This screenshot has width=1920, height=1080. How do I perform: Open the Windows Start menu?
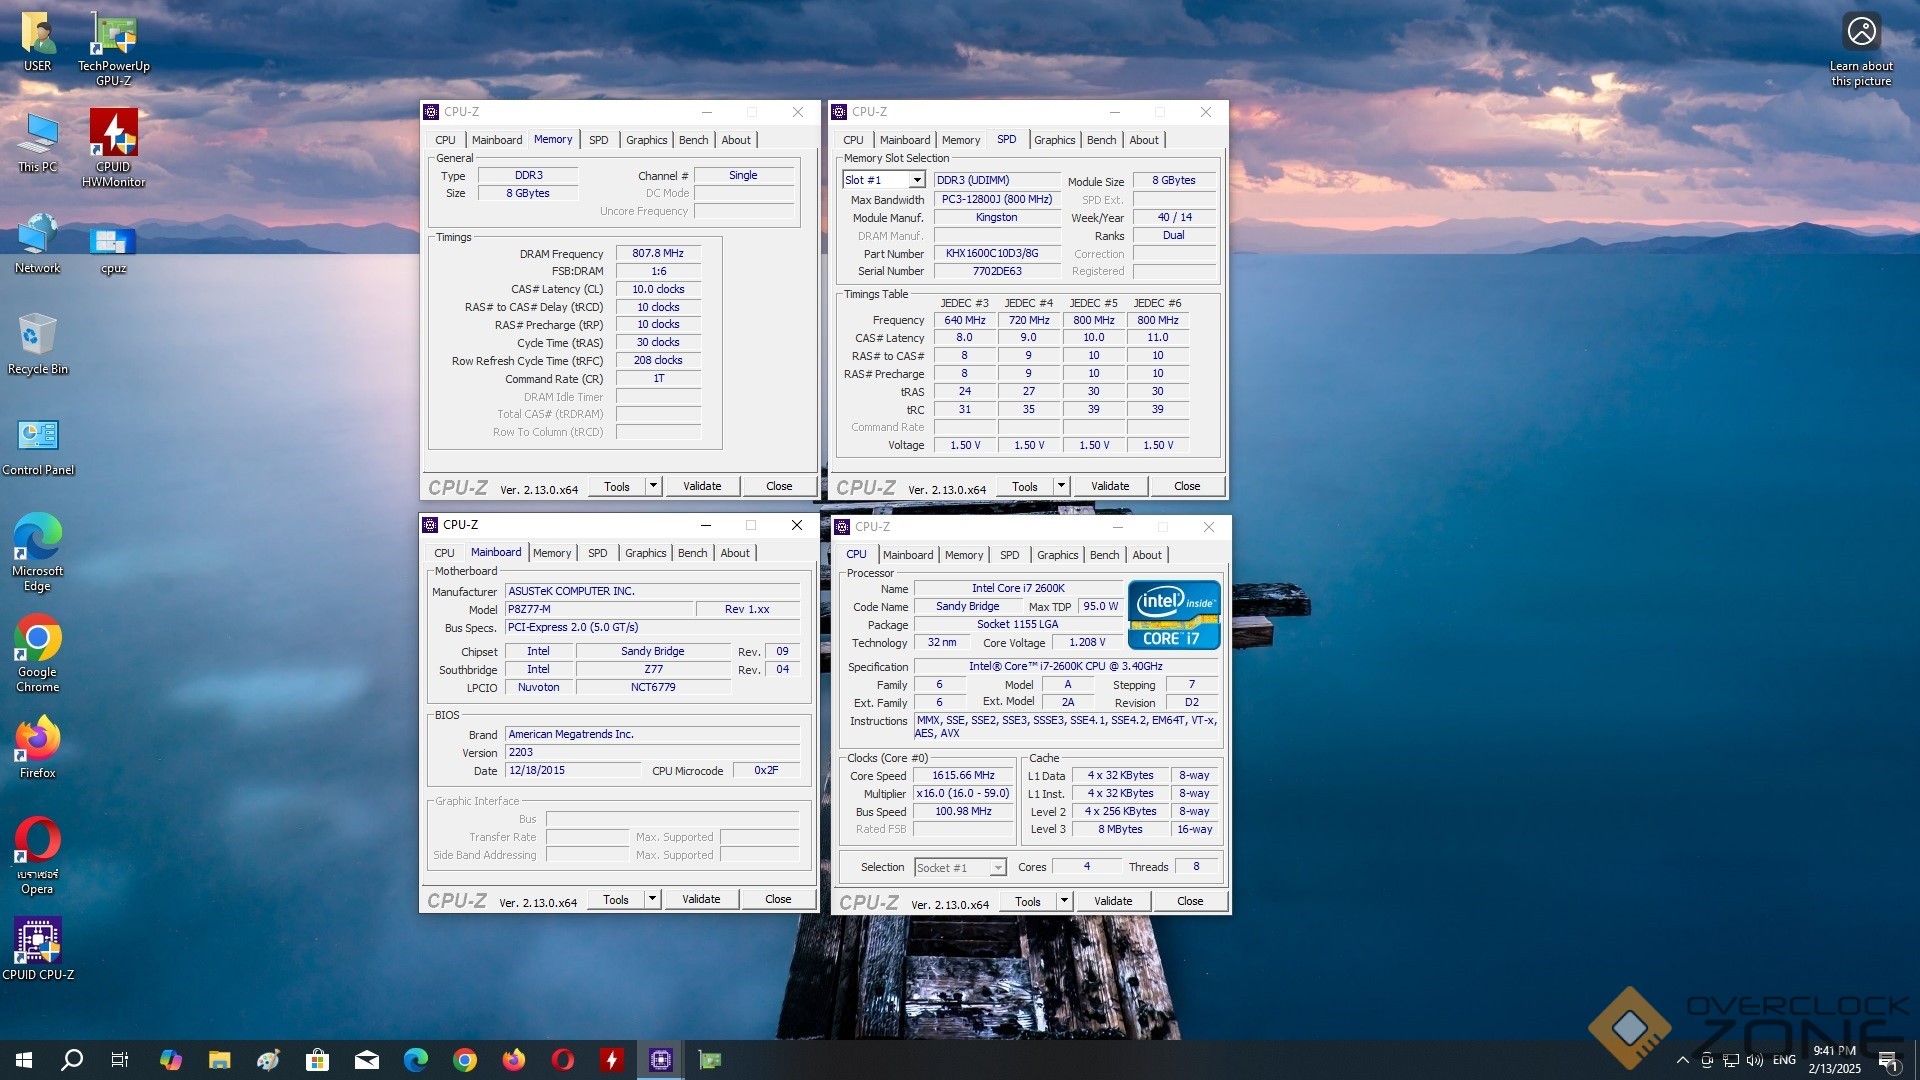pyautogui.click(x=24, y=1060)
